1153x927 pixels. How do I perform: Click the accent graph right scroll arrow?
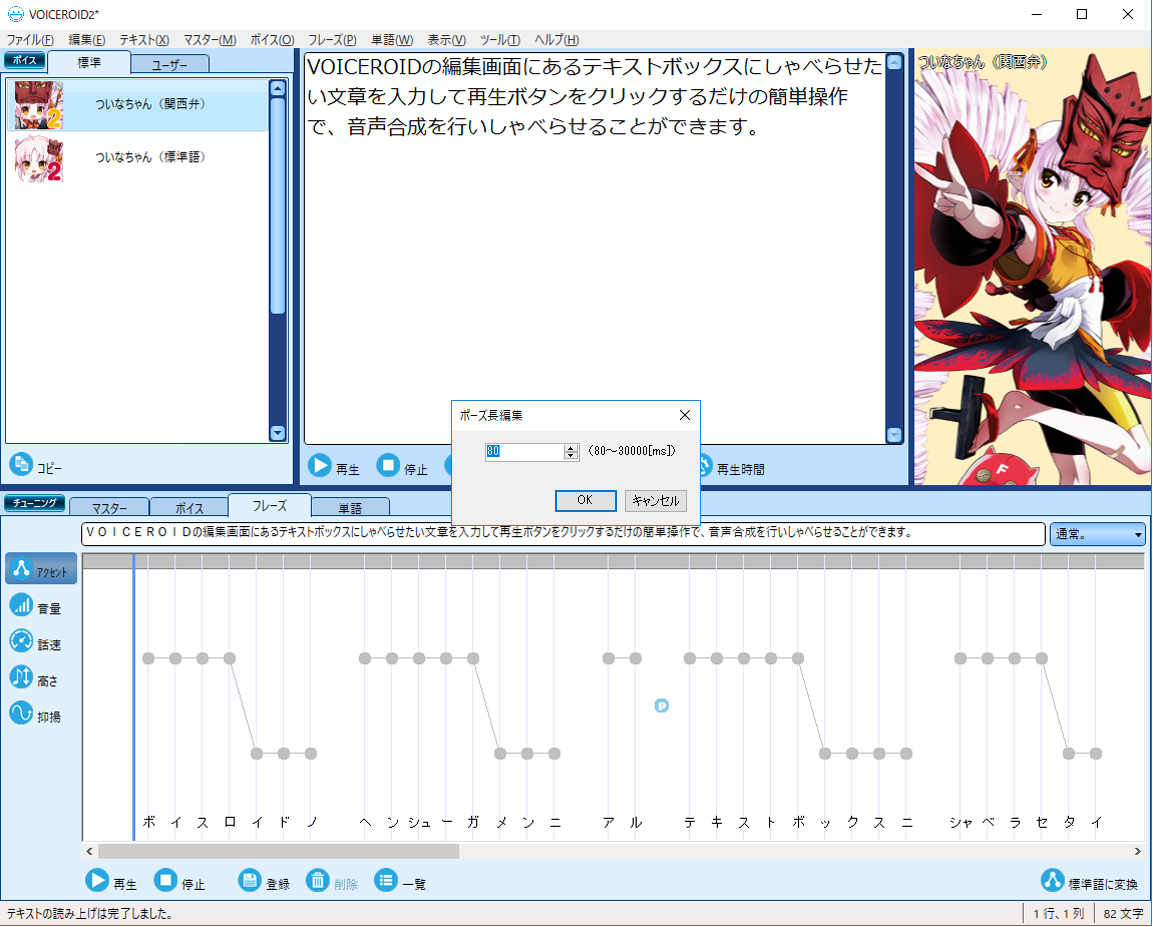[x=1138, y=851]
